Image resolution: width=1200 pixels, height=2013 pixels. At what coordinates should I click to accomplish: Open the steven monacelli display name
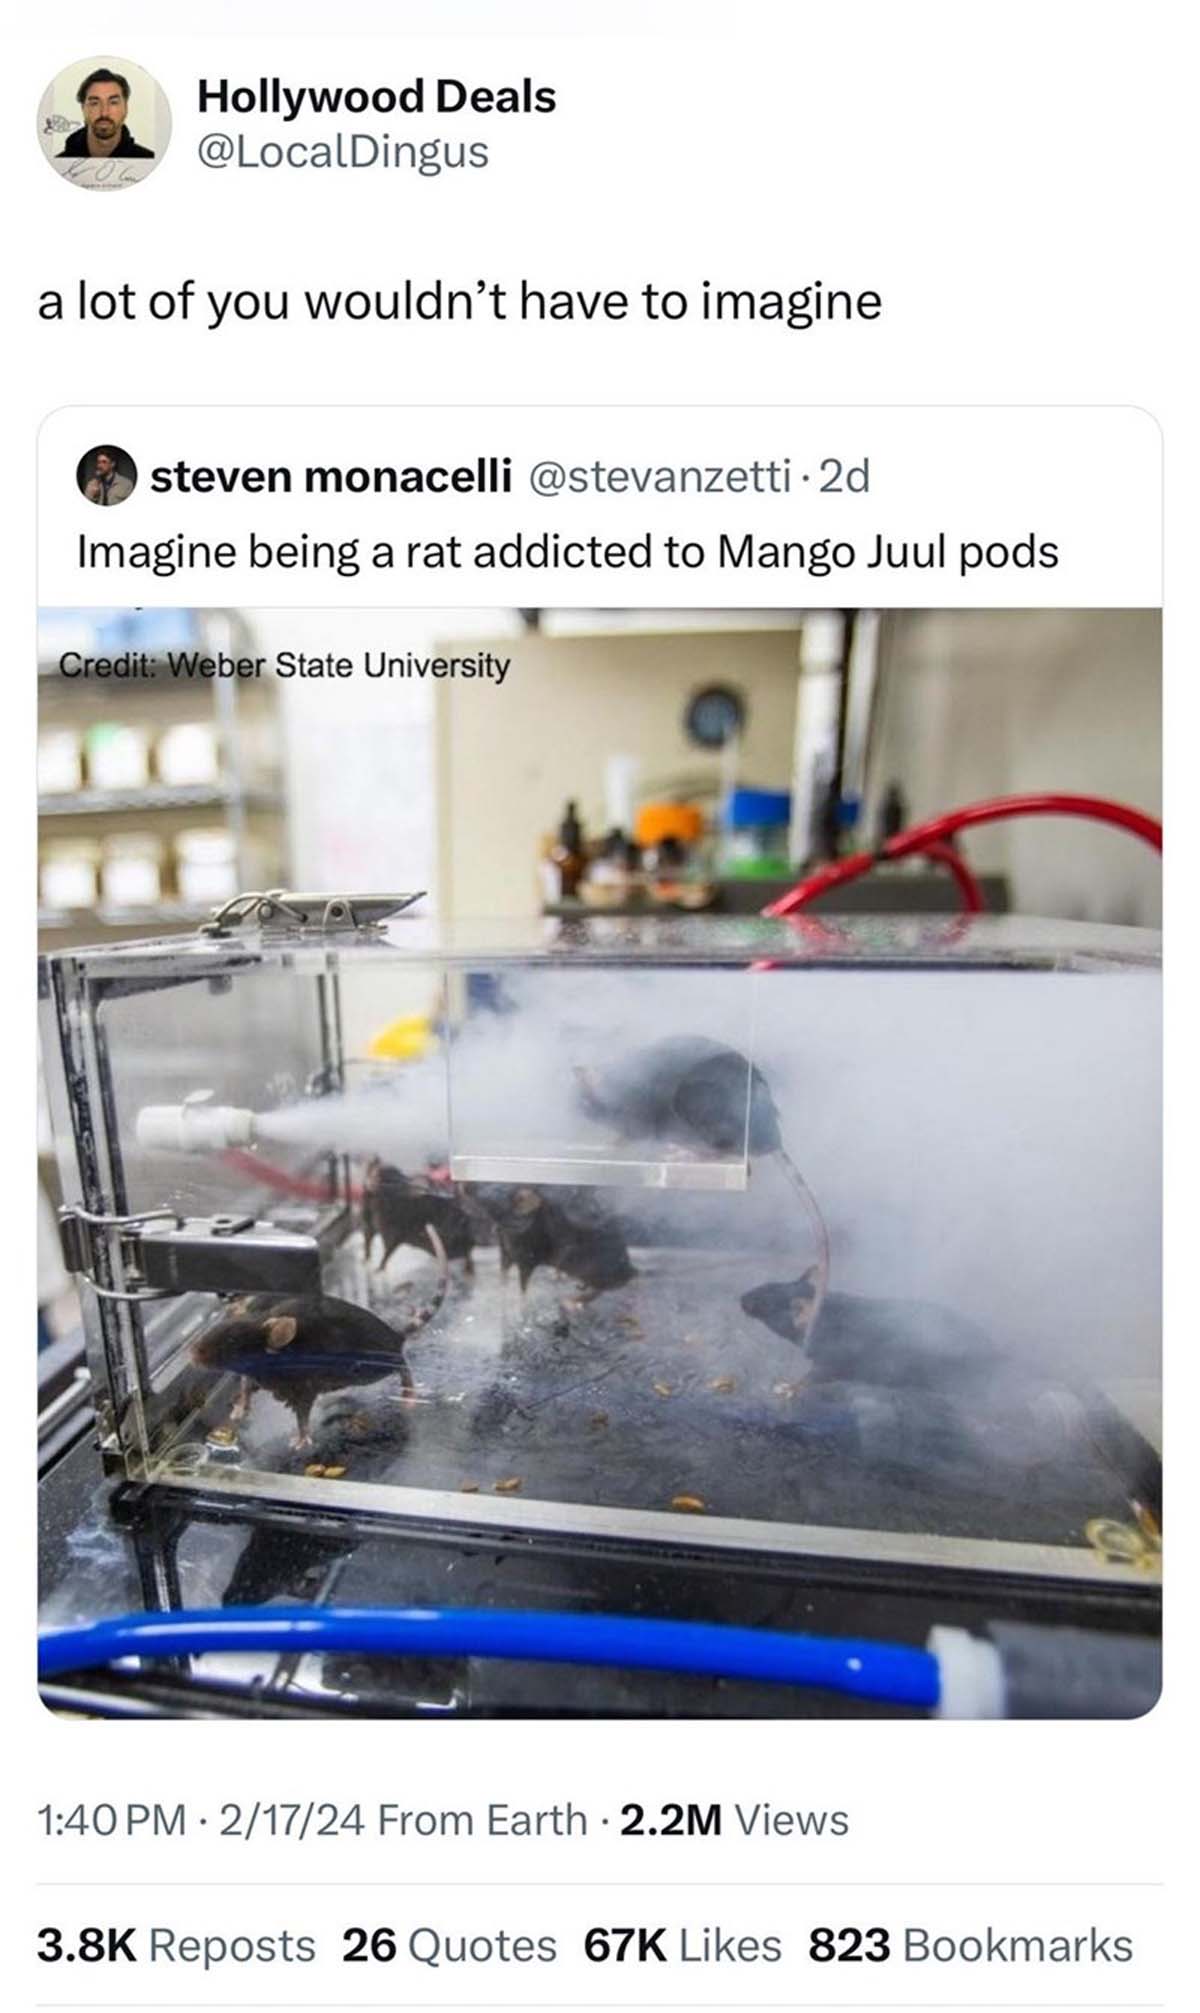click(x=331, y=476)
